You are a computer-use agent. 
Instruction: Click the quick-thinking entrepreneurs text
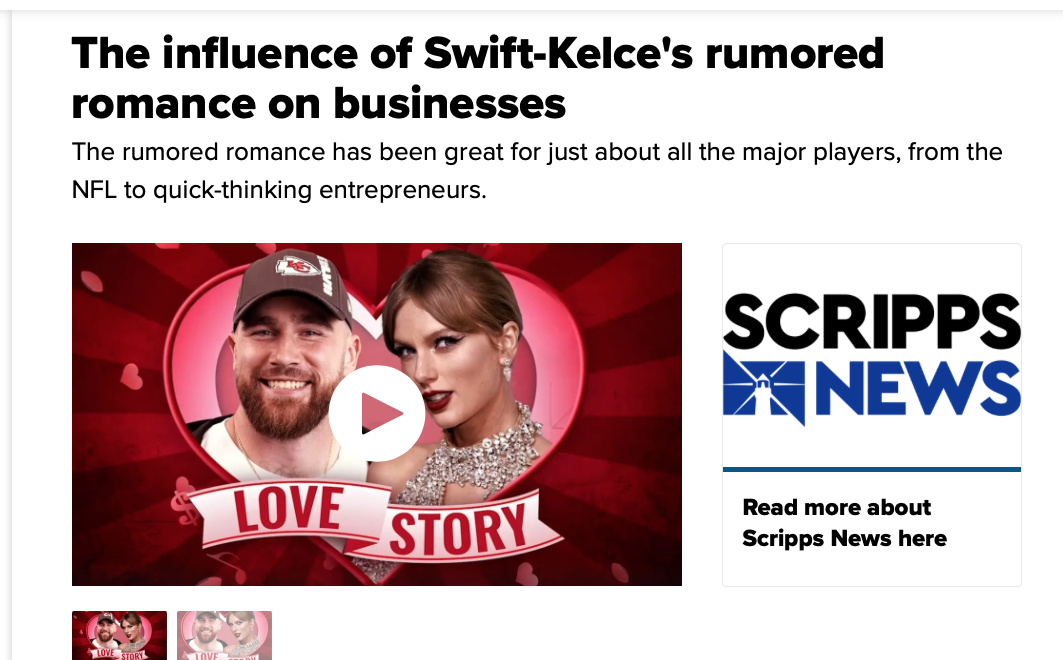point(320,190)
